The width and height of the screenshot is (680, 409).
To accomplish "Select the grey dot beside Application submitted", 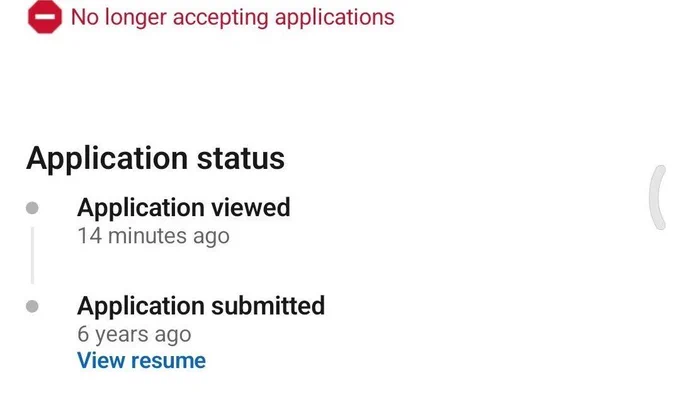I will click(x=32, y=306).
